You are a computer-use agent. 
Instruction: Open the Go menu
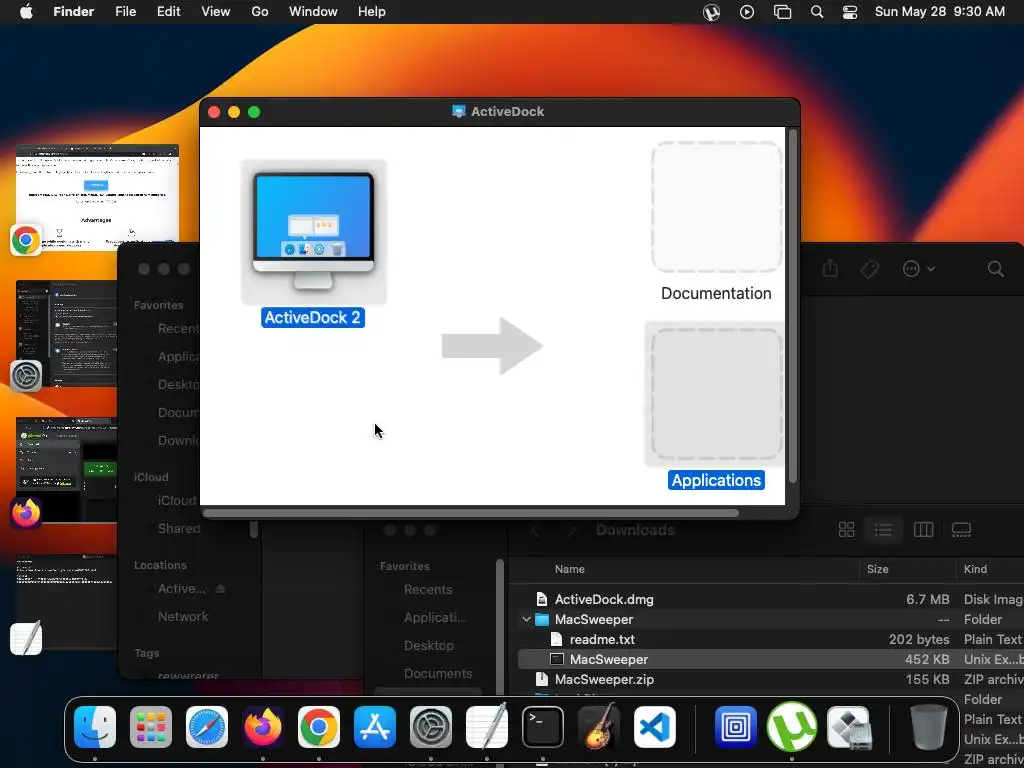(260, 12)
